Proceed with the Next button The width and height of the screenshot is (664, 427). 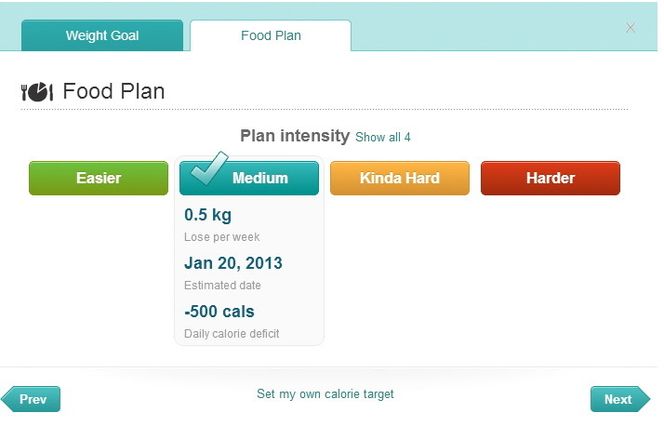click(619, 399)
